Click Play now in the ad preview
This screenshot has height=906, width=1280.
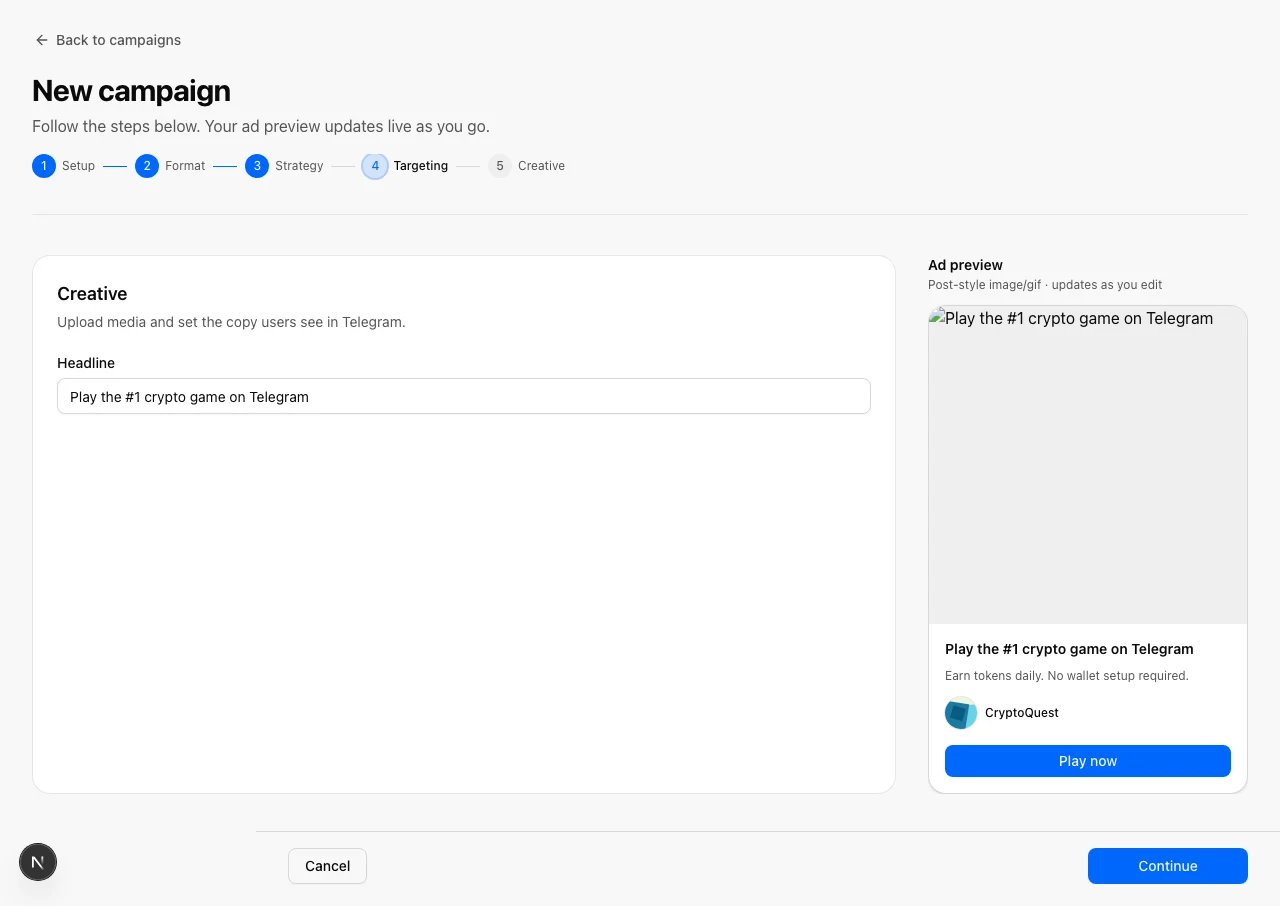[1088, 761]
